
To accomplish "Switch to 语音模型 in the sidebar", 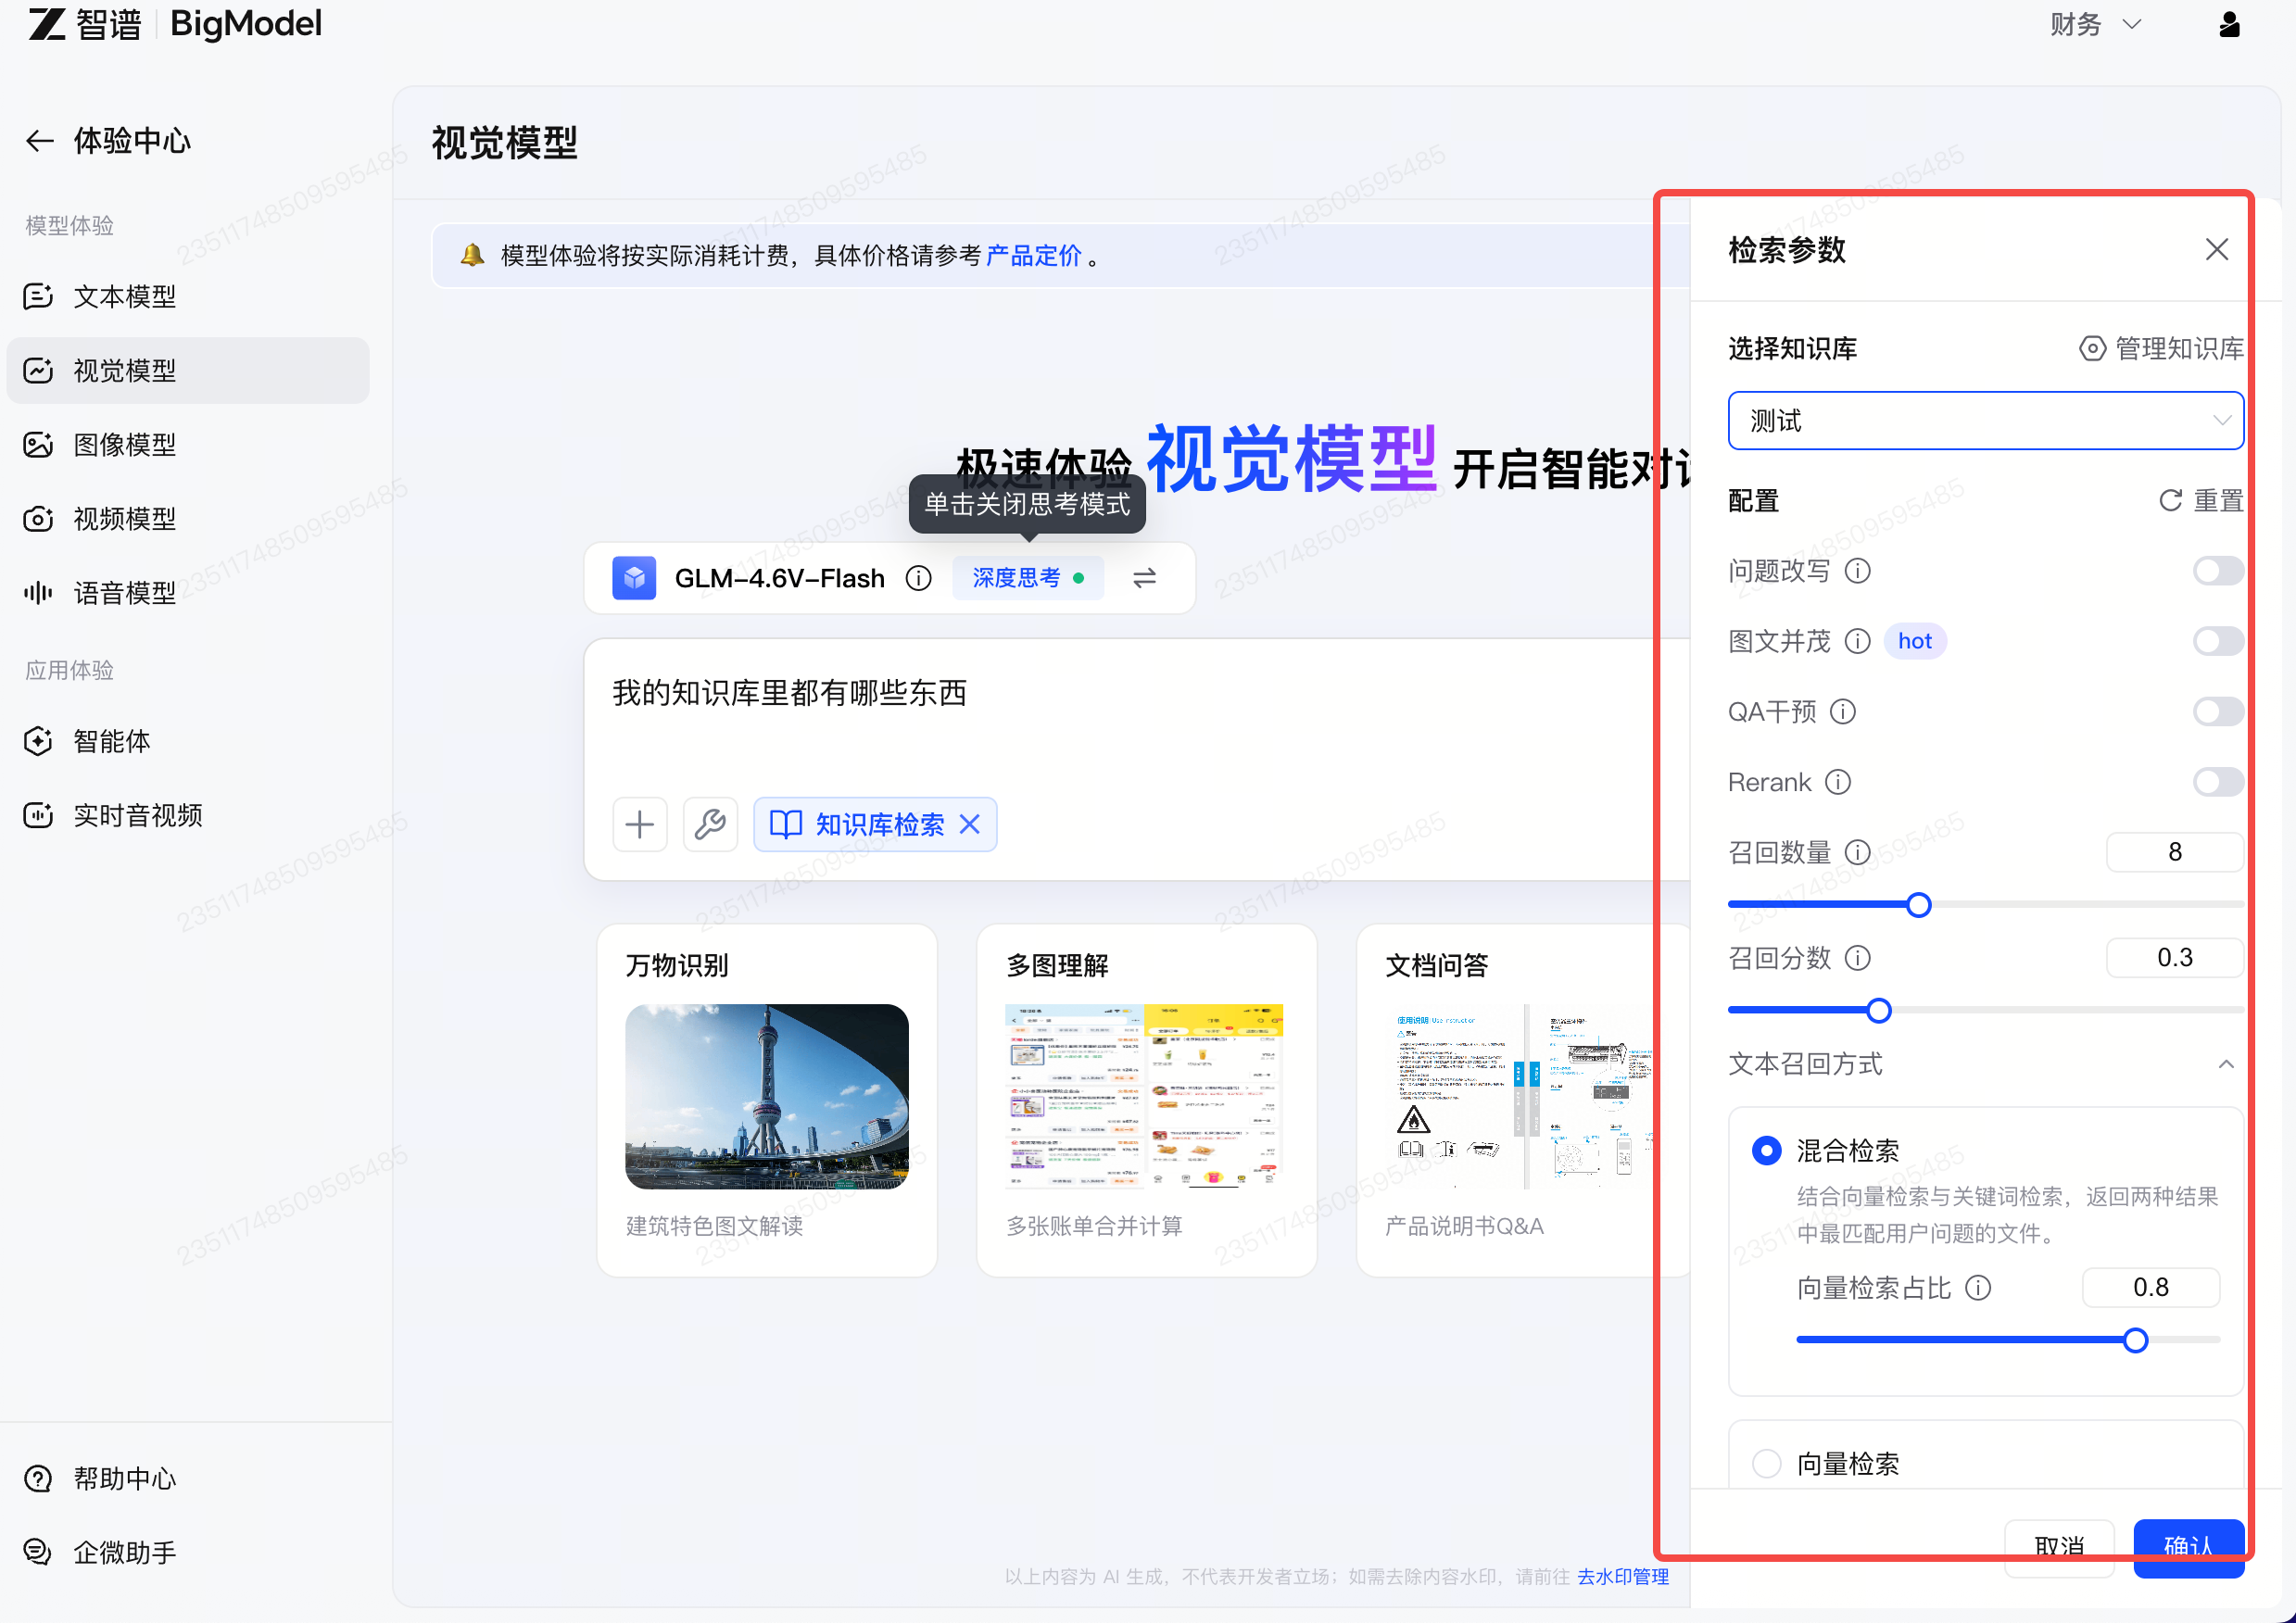I will pos(188,593).
